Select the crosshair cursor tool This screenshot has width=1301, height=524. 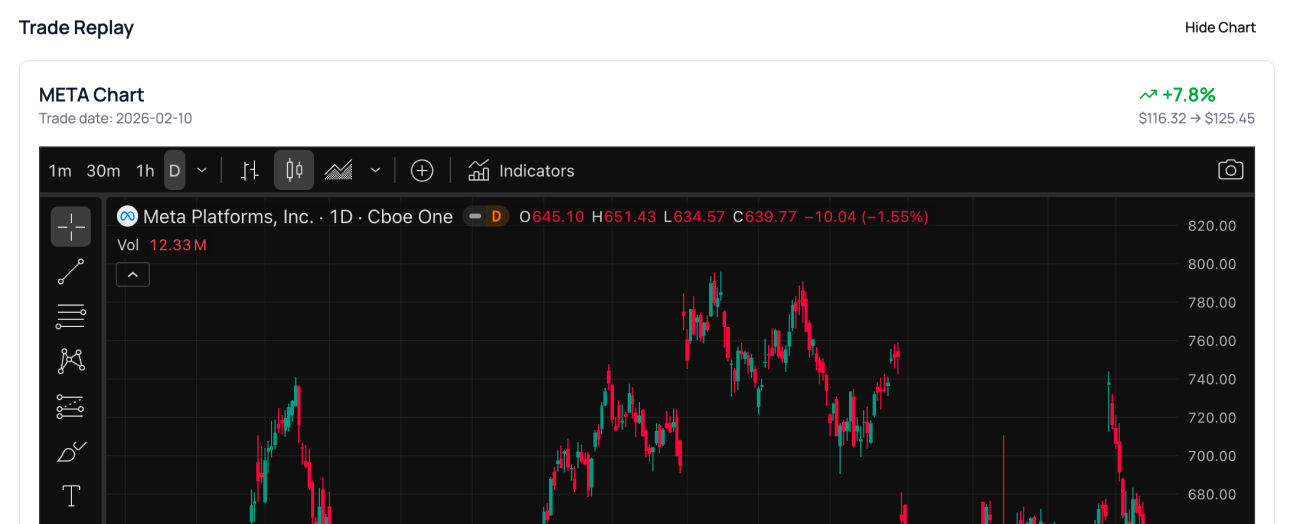[71, 227]
